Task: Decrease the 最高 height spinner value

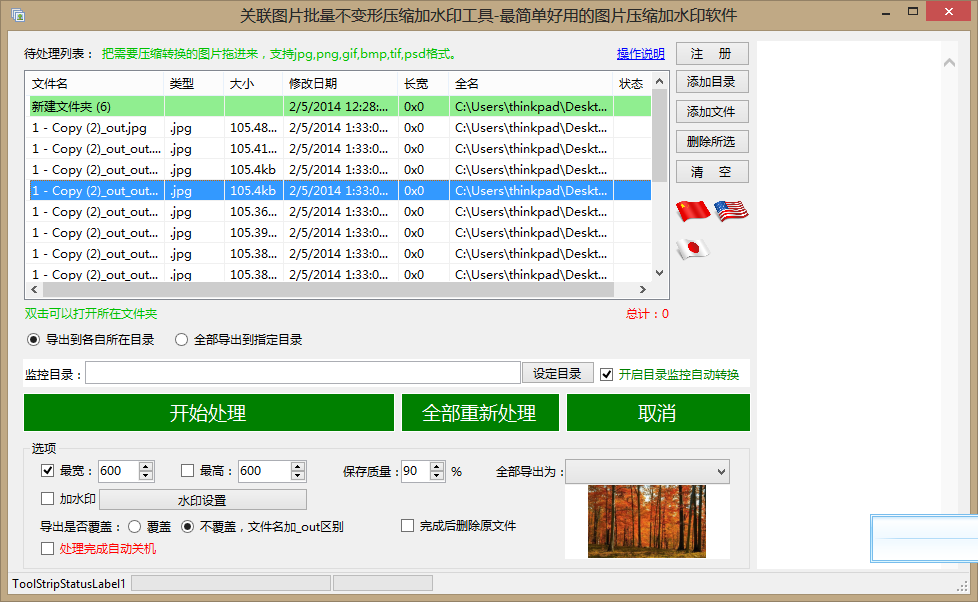Action: point(298,476)
